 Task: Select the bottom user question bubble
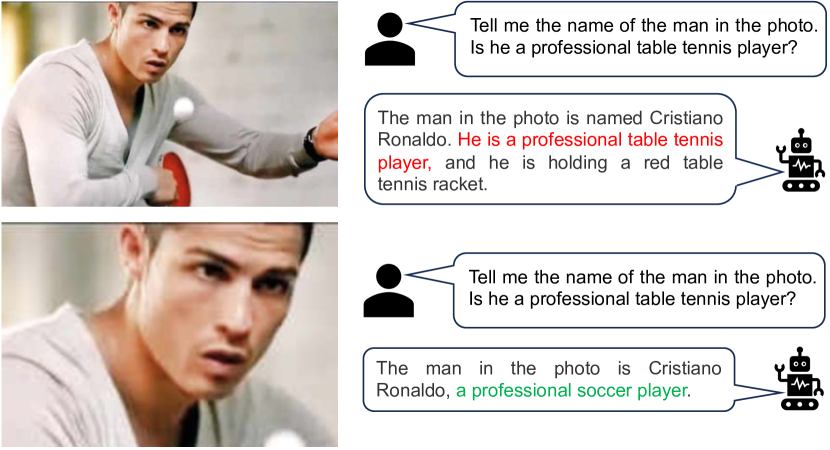(639, 290)
